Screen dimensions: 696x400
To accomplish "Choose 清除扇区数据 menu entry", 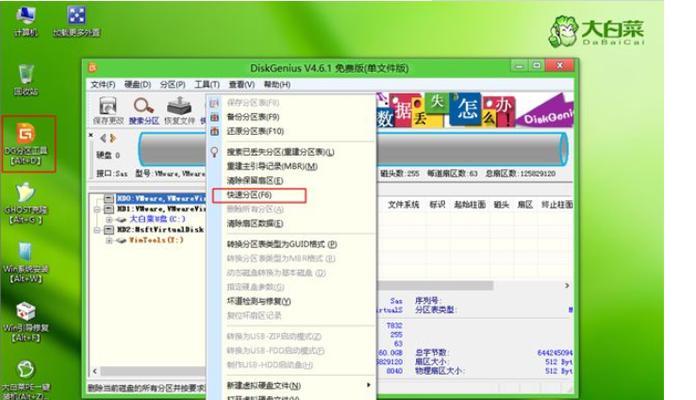I will pos(292,223).
